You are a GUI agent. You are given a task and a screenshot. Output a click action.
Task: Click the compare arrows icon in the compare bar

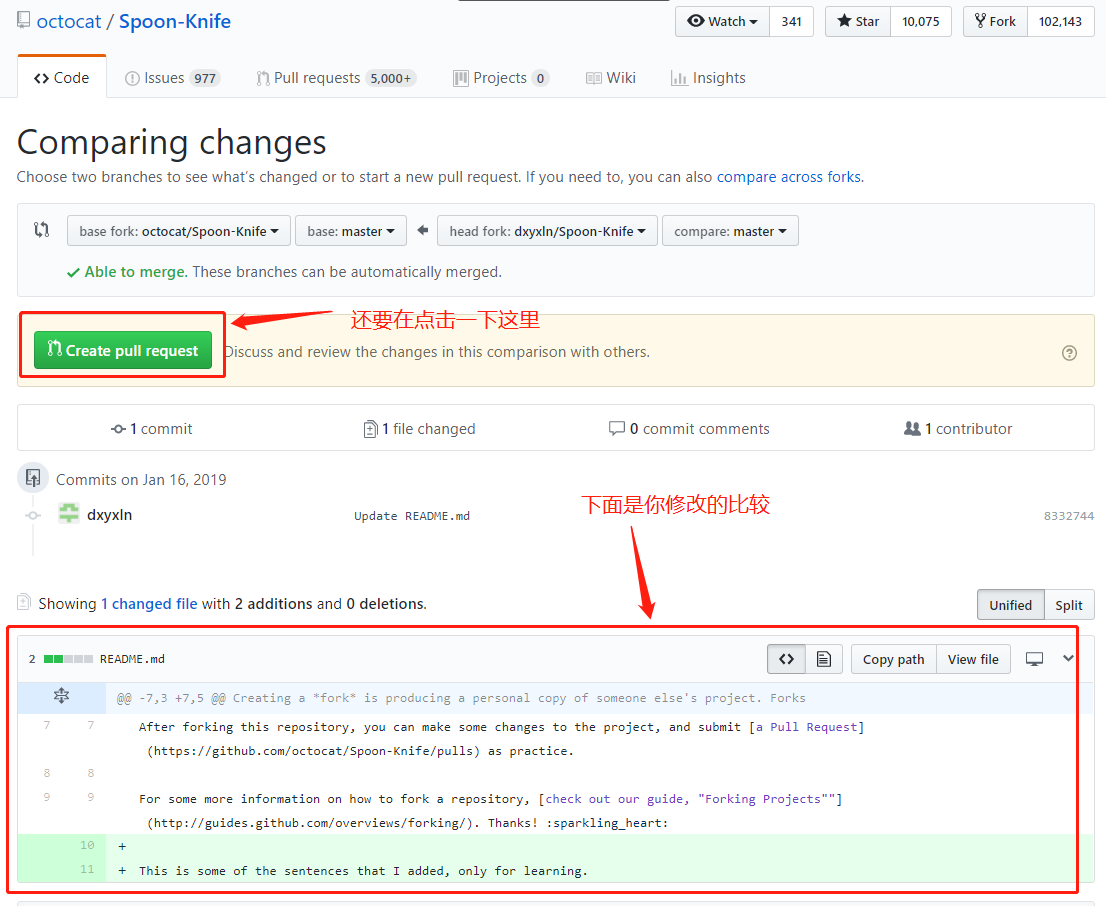(x=40, y=230)
